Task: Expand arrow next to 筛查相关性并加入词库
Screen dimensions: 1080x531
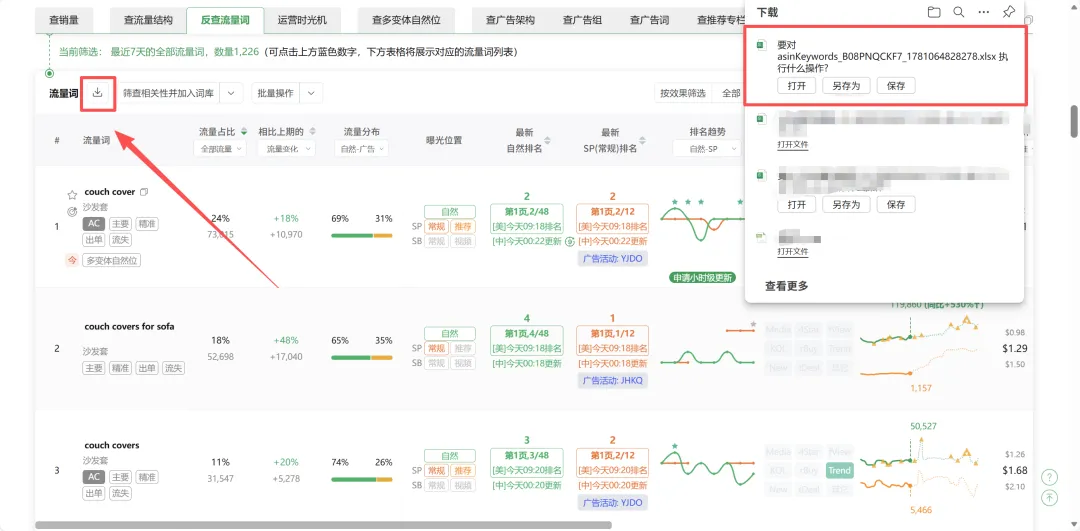Action: [231, 93]
